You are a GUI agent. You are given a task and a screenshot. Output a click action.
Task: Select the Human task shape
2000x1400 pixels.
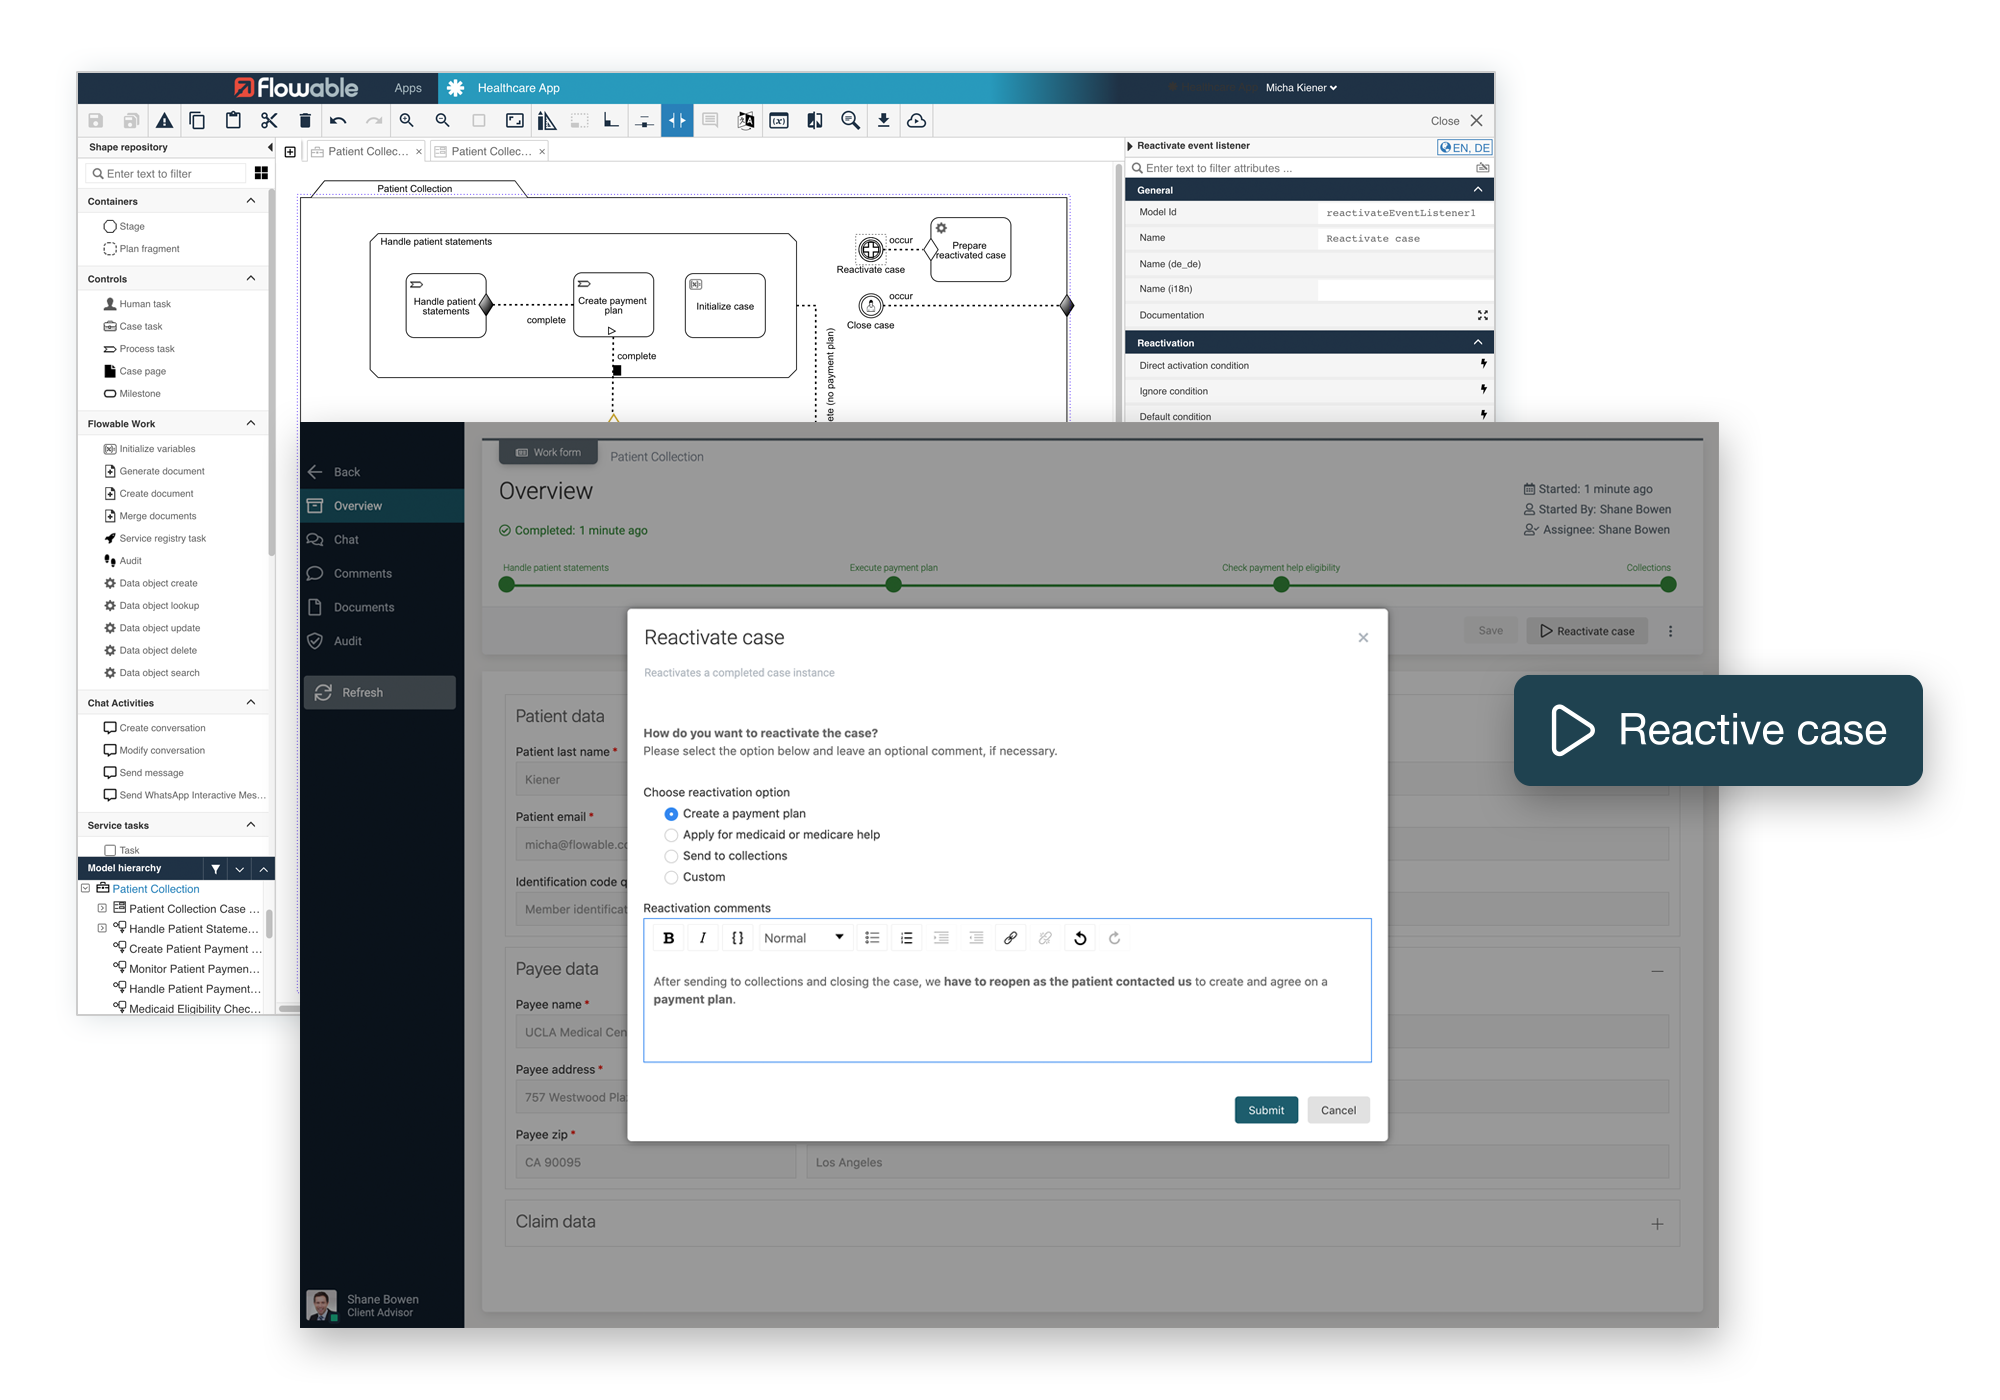click(137, 304)
